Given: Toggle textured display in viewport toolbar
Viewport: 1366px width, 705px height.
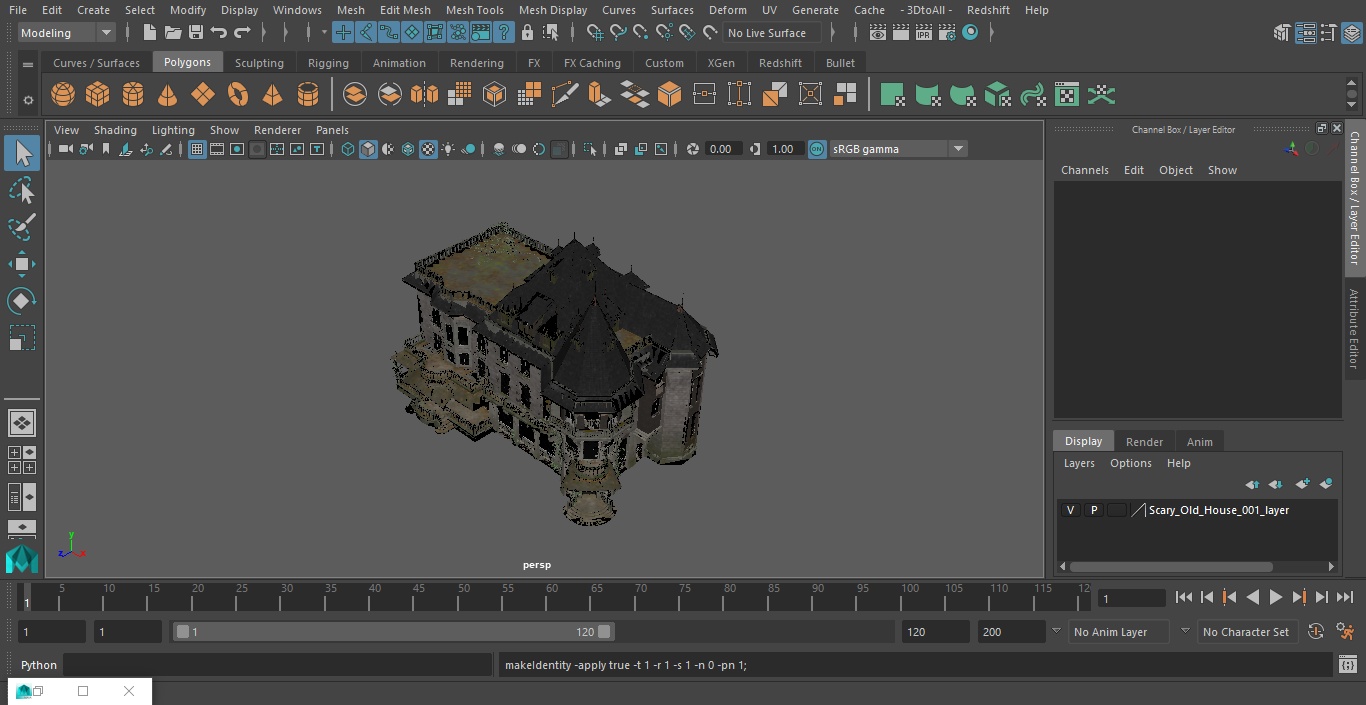Looking at the screenshot, I should 428,149.
